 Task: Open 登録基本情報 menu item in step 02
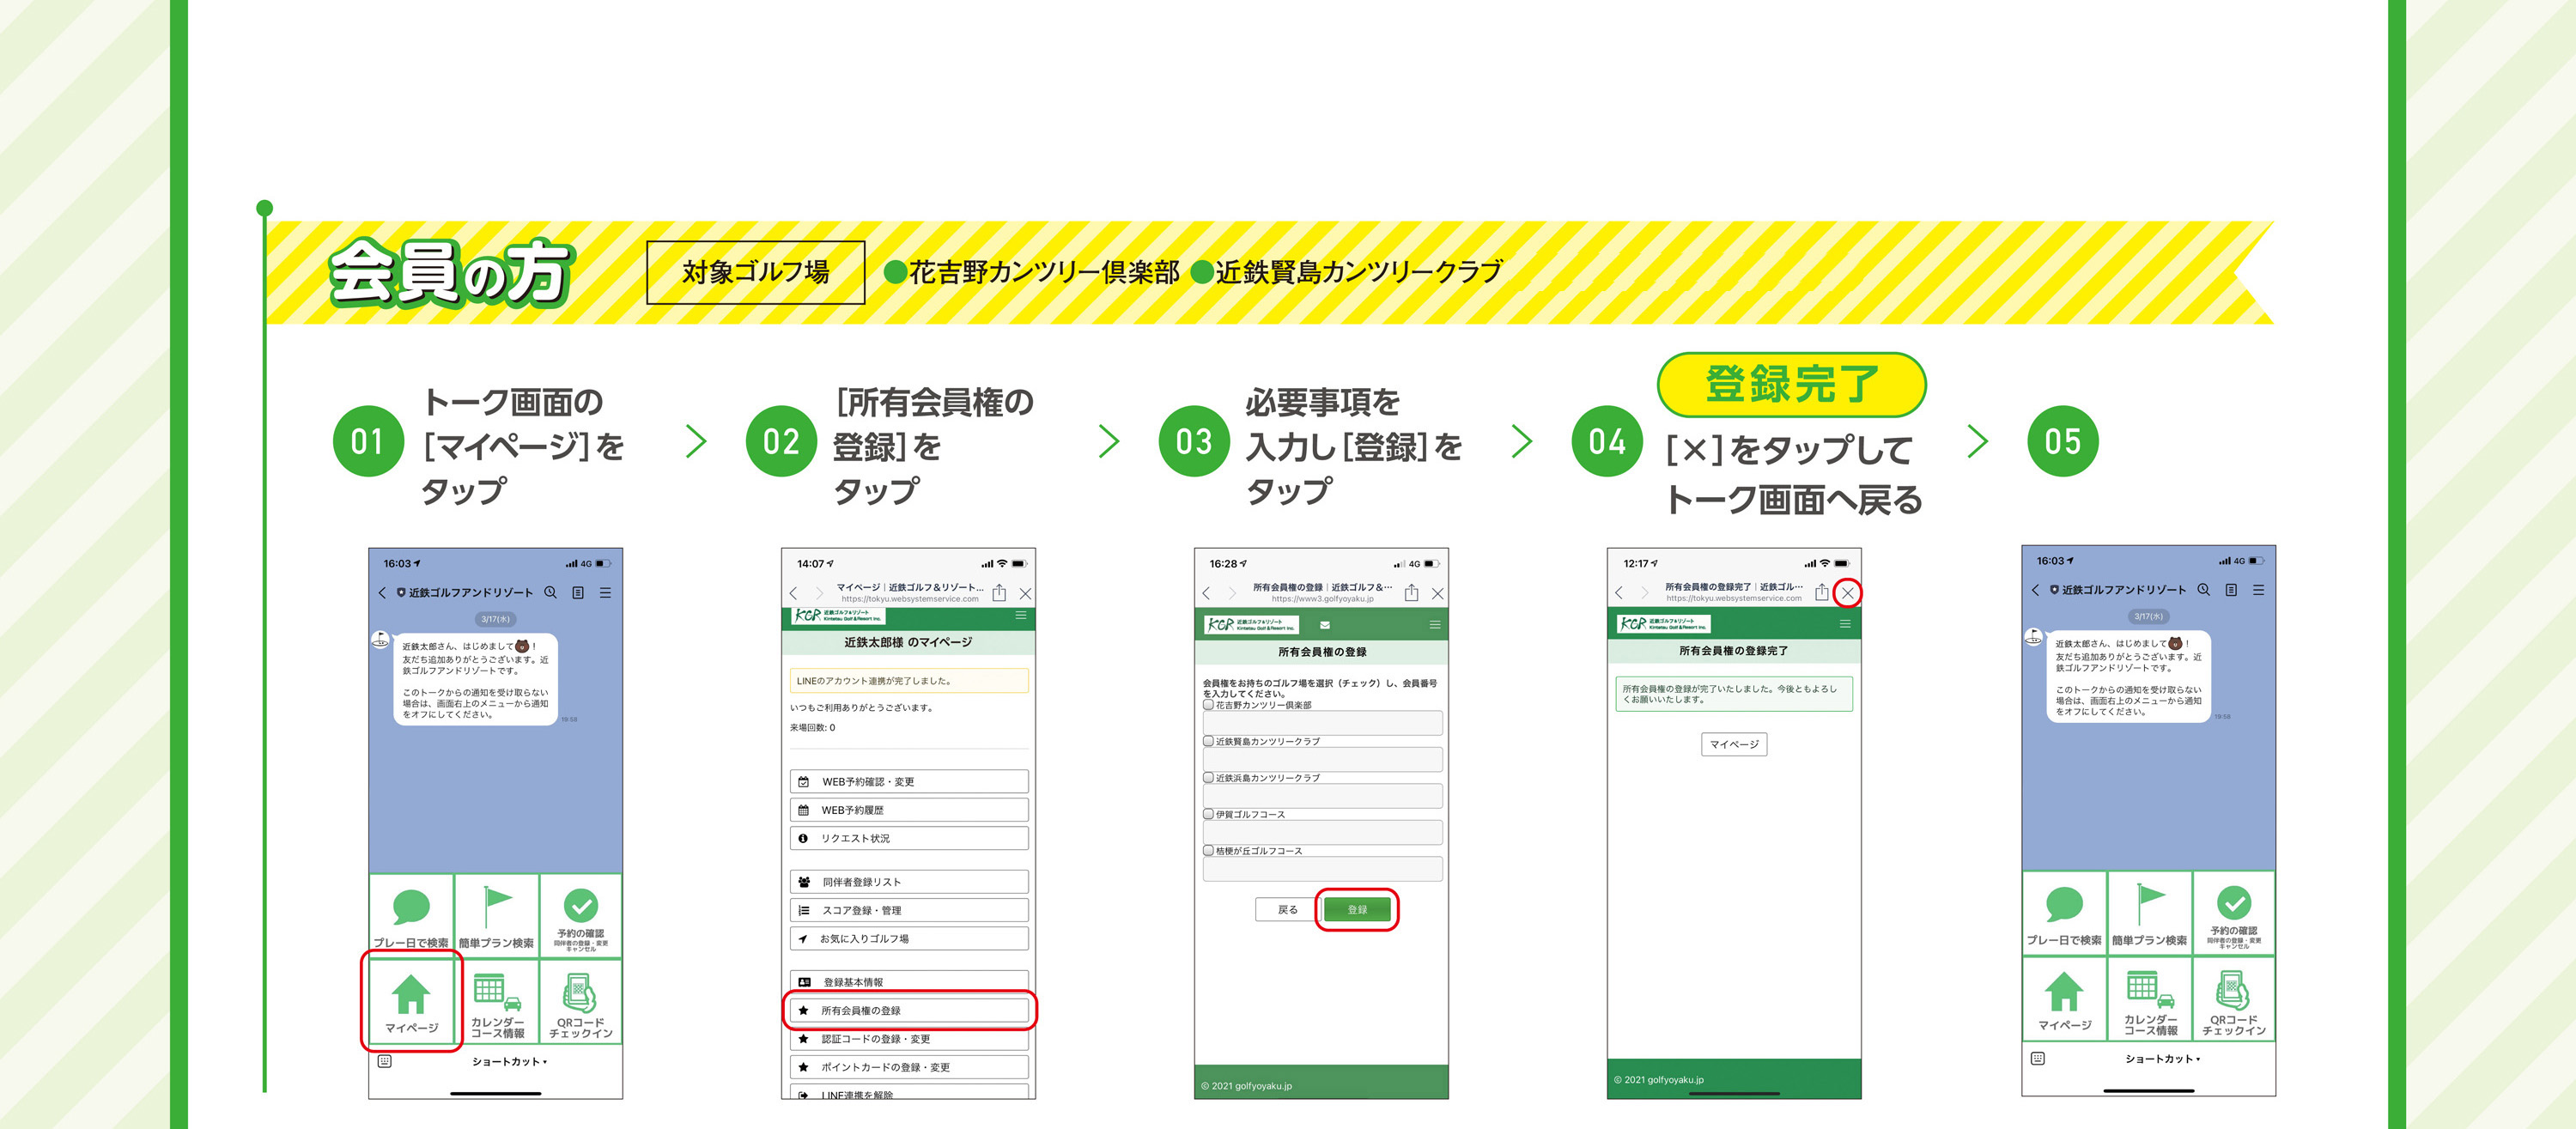click(909, 982)
